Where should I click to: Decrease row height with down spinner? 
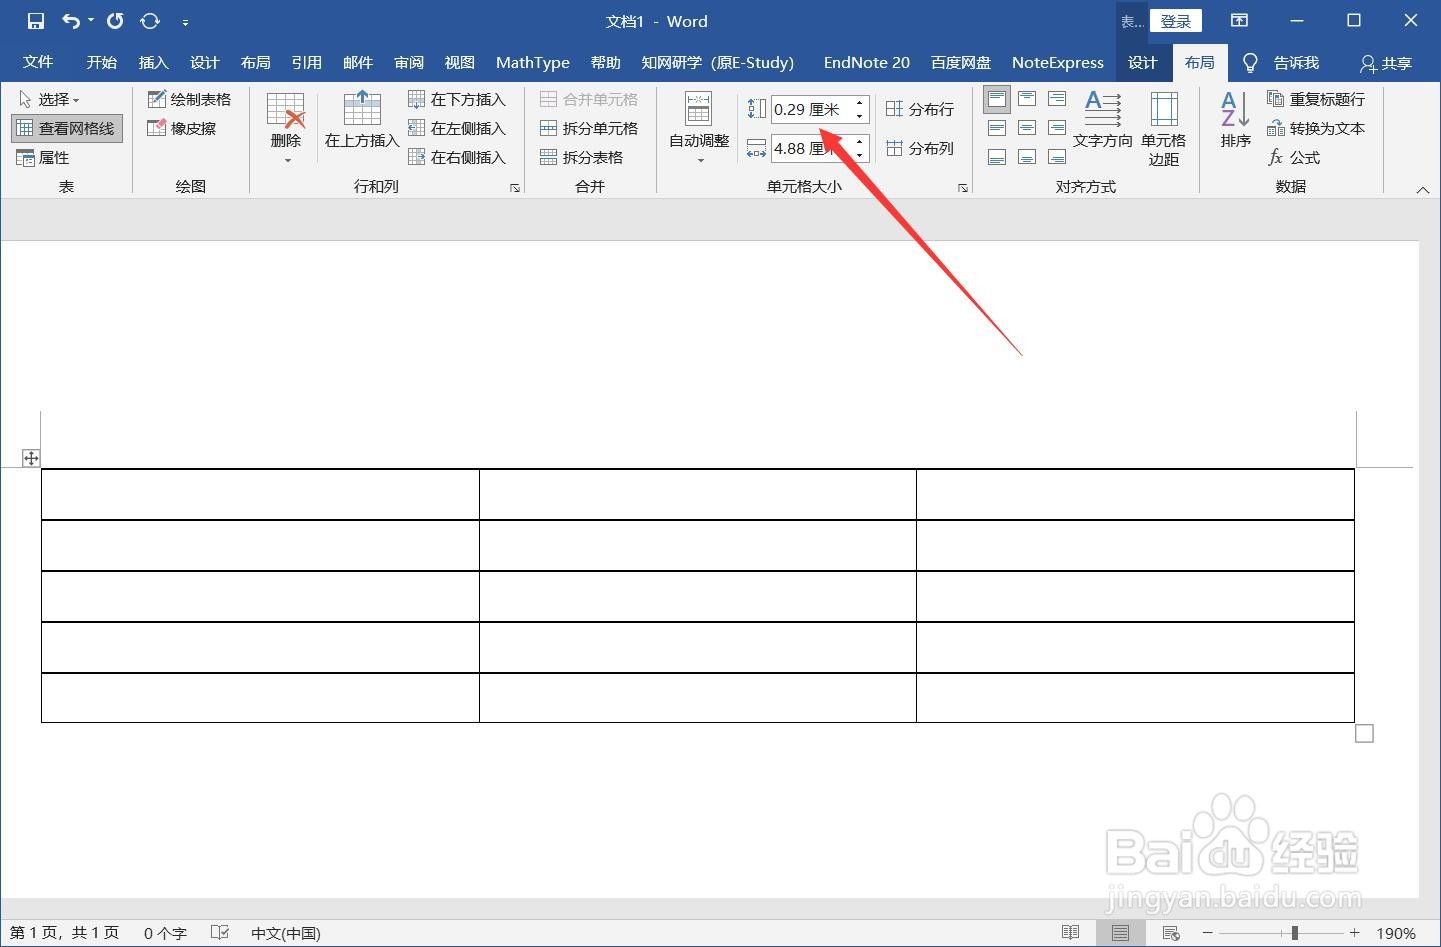(x=860, y=116)
